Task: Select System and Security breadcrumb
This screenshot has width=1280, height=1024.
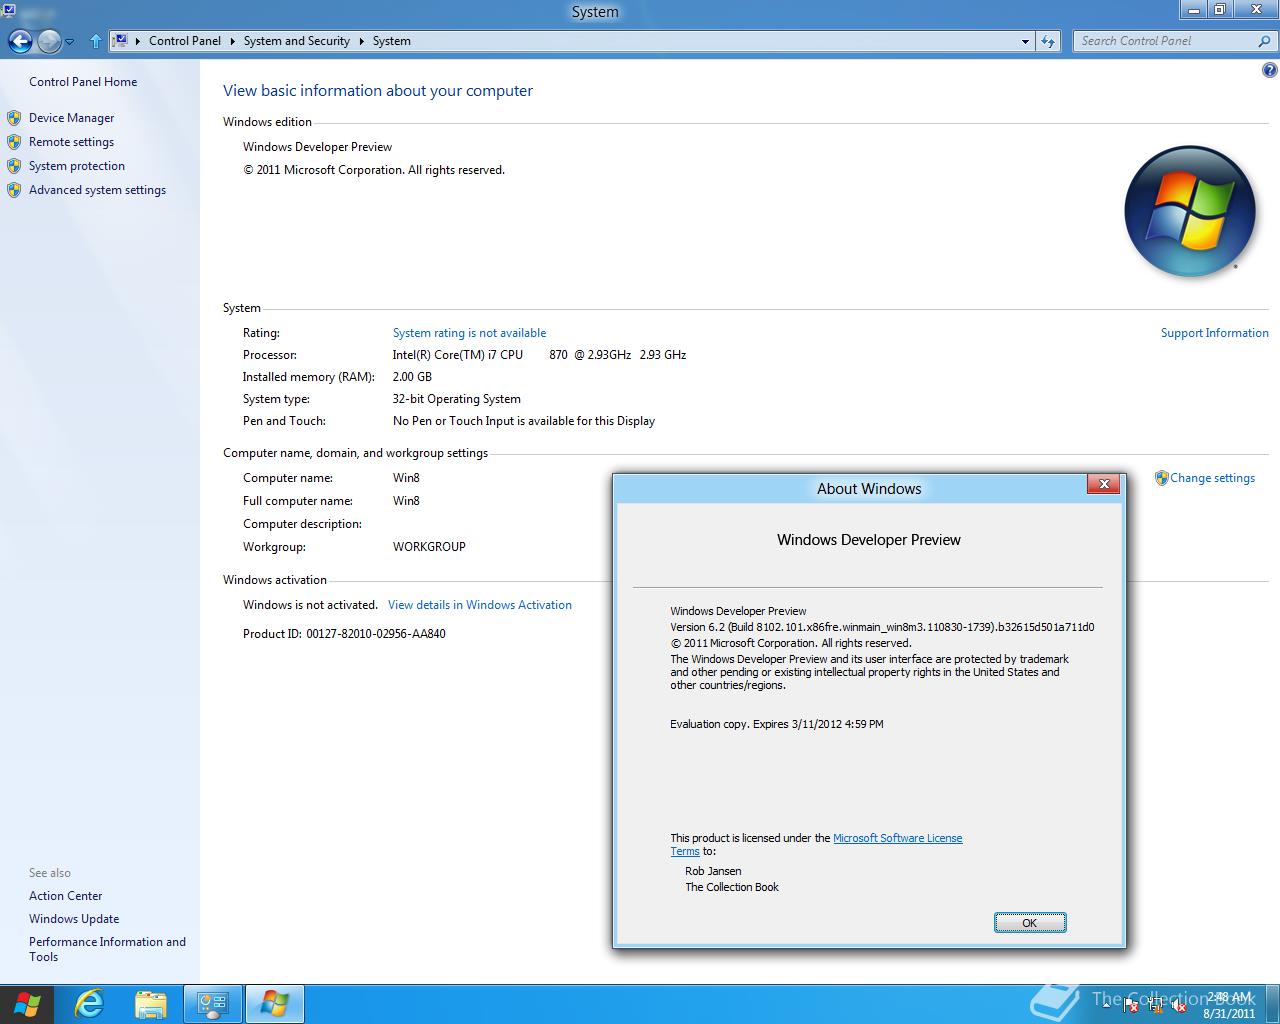Action: point(297,41)
